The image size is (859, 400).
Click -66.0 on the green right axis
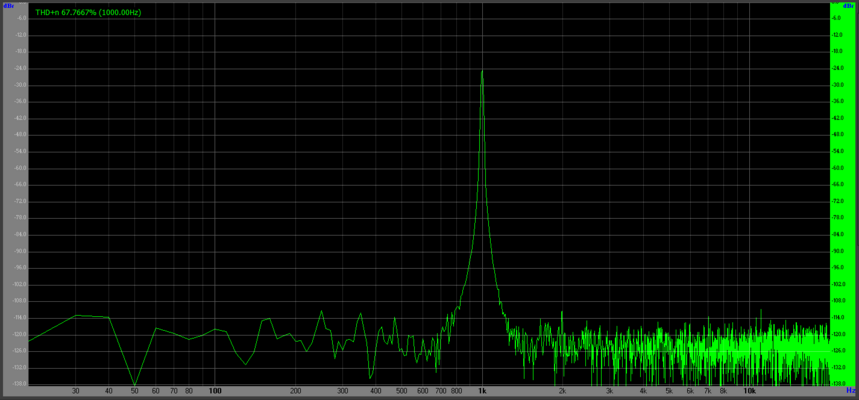click(x=836, y=185)
